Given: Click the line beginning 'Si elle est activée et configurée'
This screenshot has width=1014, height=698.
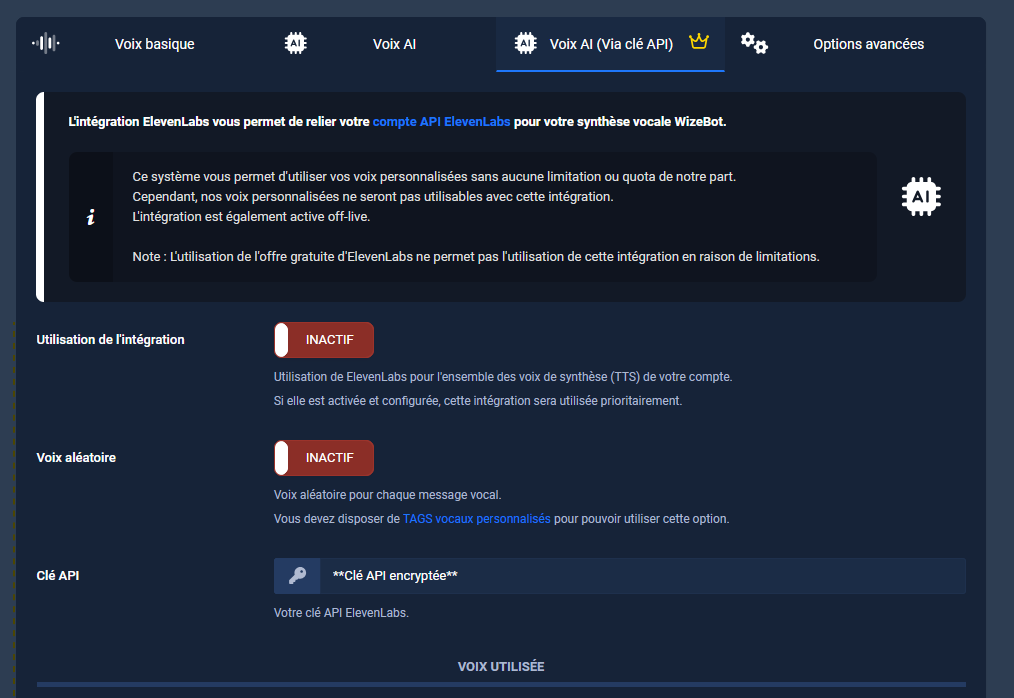Looking at the screenshot, I should [x=478, y=401].
